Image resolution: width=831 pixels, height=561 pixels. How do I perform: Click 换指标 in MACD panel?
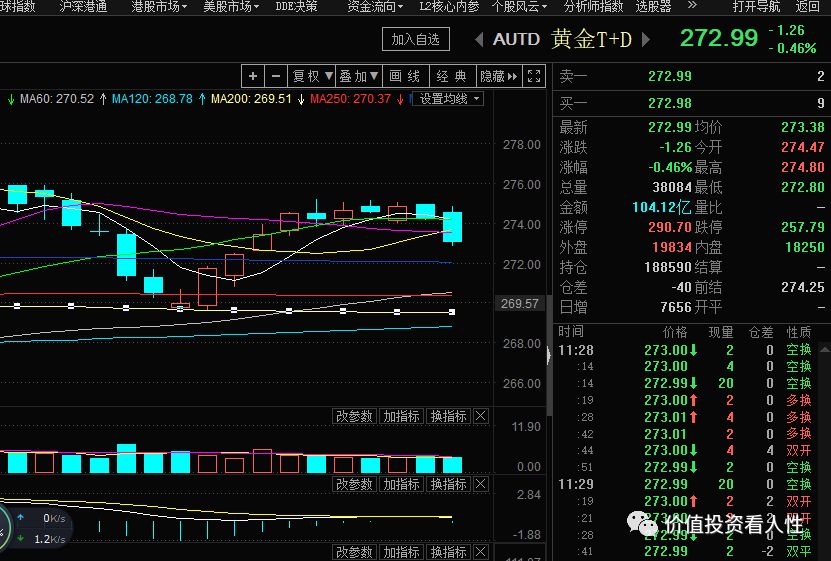pyautogui.click(x=448, y=484)
